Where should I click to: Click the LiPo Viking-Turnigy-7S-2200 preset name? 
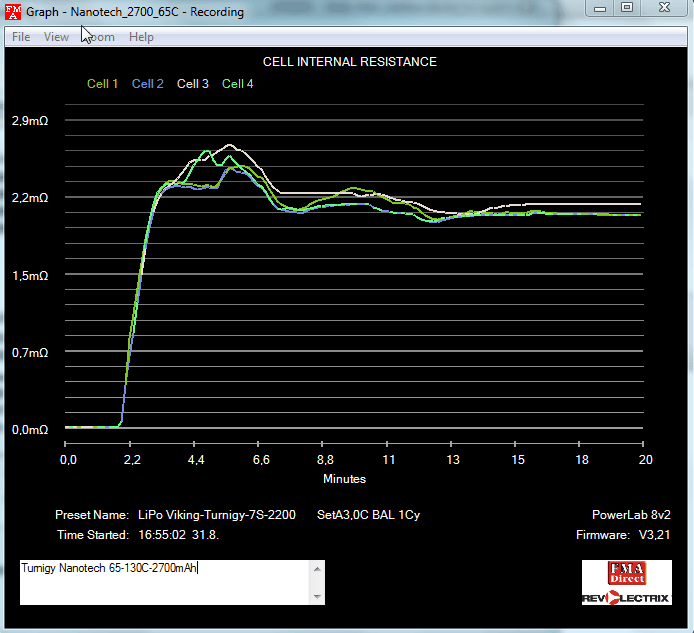(x=215, y=515)
